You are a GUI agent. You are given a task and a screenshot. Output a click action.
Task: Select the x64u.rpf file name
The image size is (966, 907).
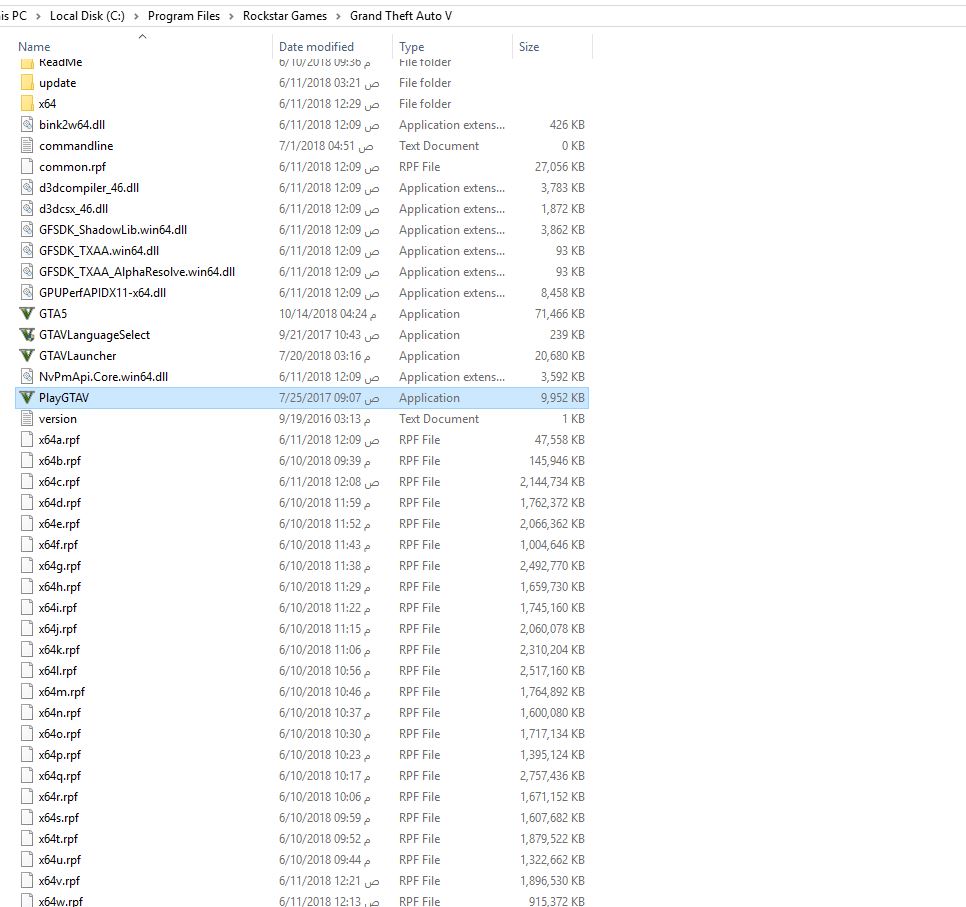[x=60, y=860]
